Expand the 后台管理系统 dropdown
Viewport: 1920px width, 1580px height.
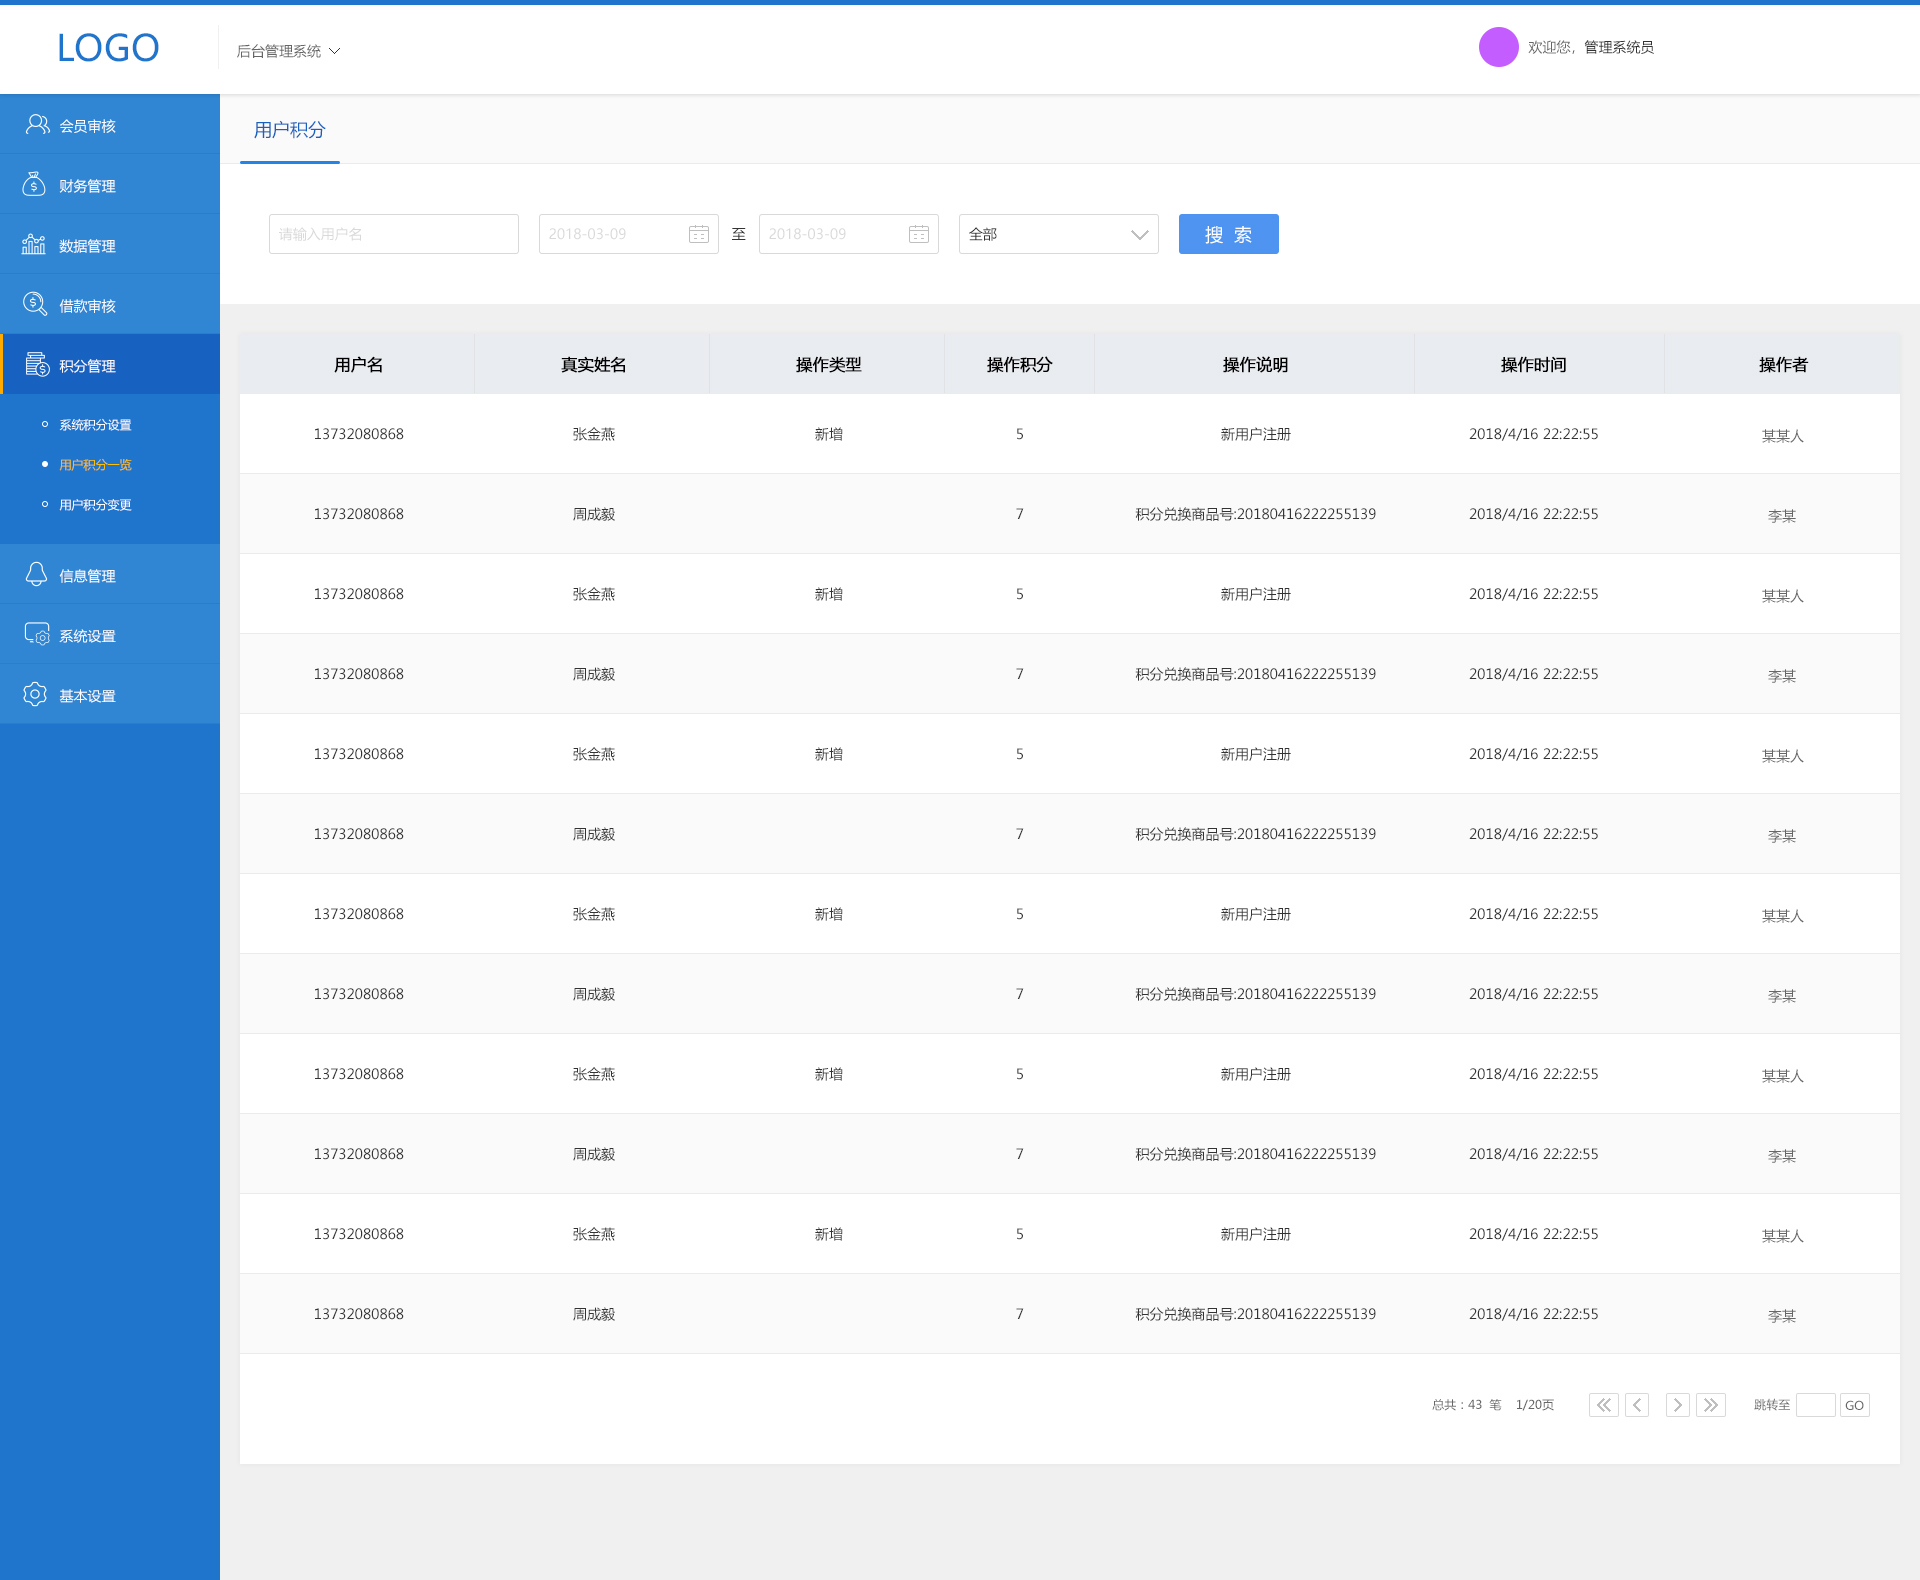289,51
